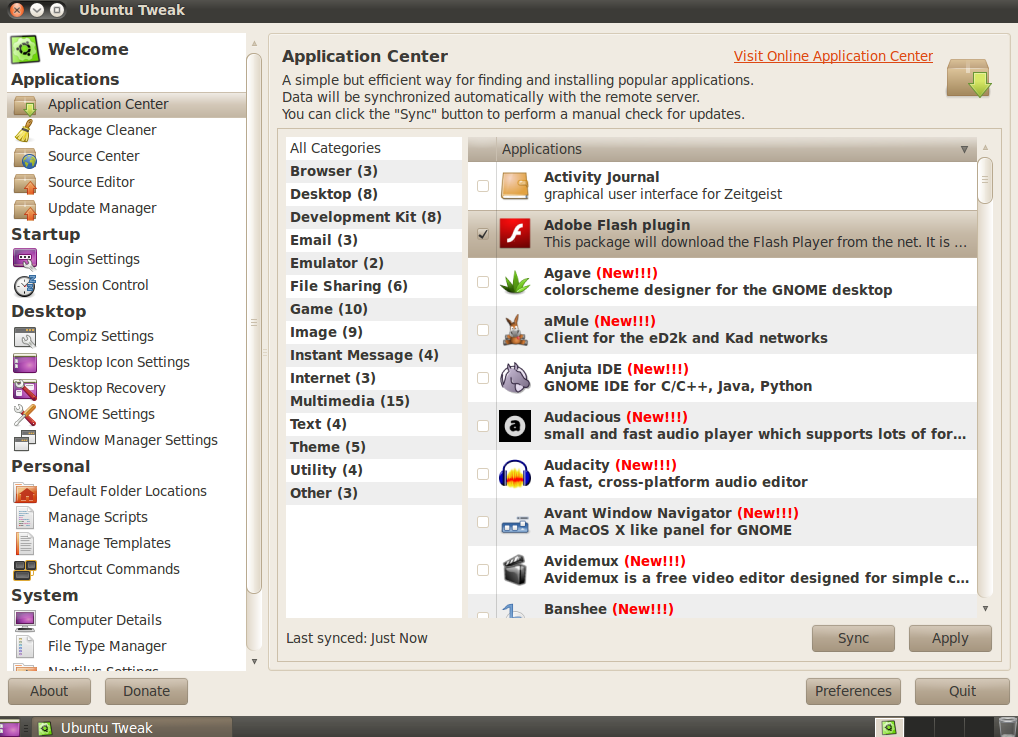1018x737 pixels.
Task: Click the sidebar scroll down arrow
Action: 254,661
